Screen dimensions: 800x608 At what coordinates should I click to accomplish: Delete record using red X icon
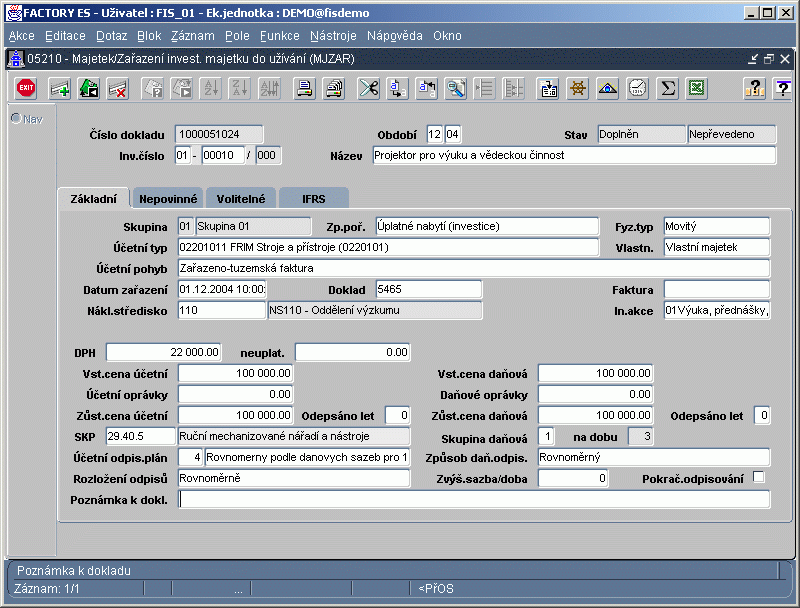pos(118,88)
